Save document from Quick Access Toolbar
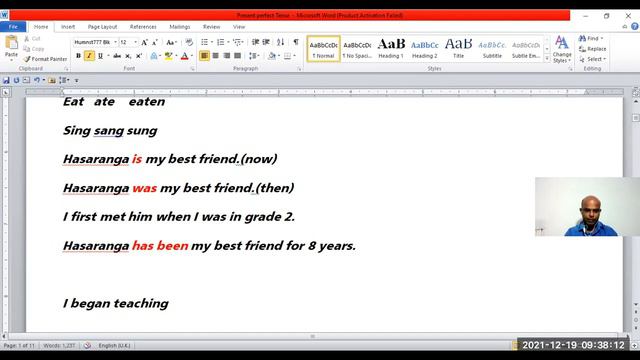Screen dimensions: 640x360 pyautogui.click(x=6, y=80)
